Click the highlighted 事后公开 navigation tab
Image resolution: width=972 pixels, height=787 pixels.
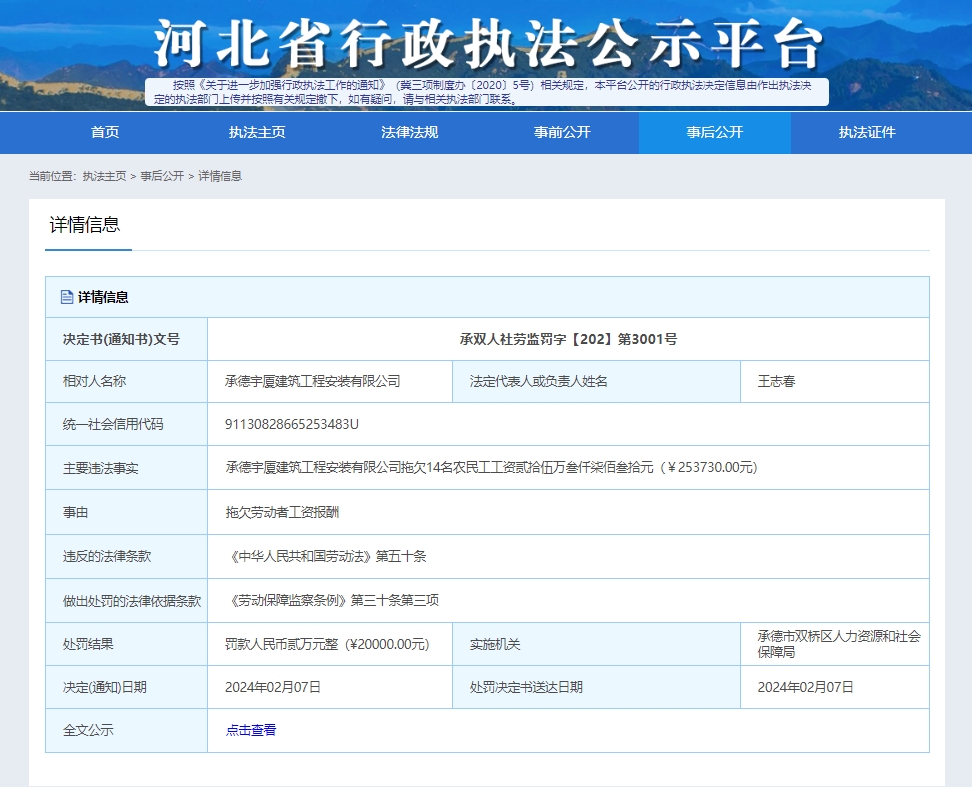[714, 132]
